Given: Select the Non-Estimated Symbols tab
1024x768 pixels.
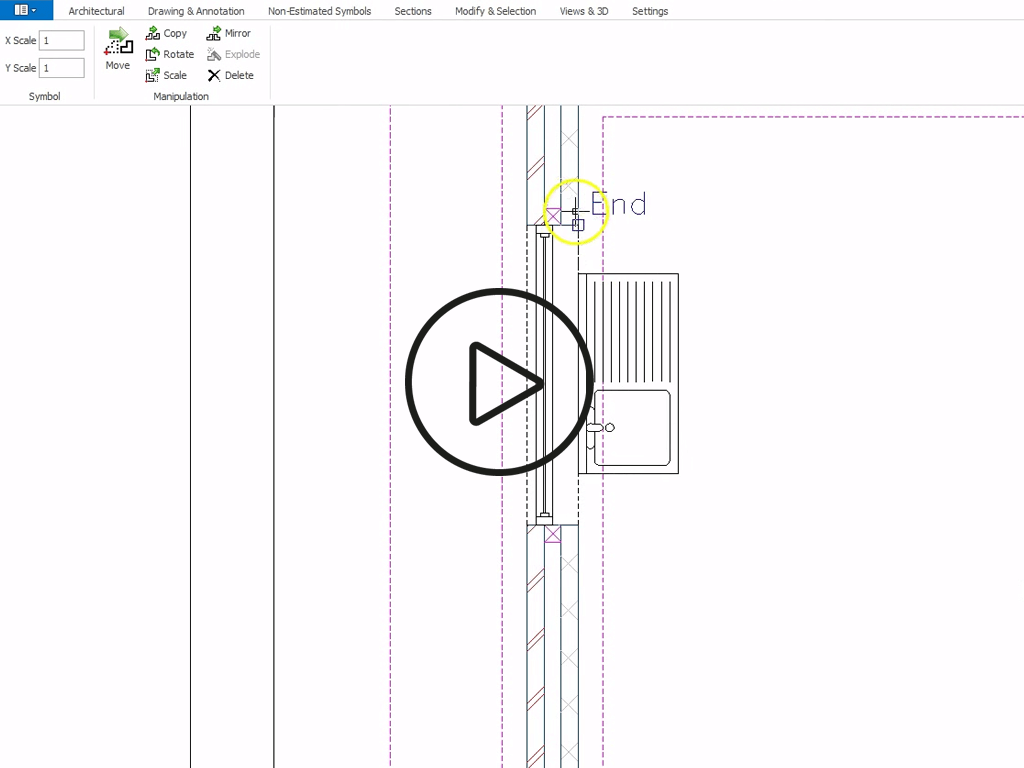Looking at the screenshot, I should click(x=319, y=11).
